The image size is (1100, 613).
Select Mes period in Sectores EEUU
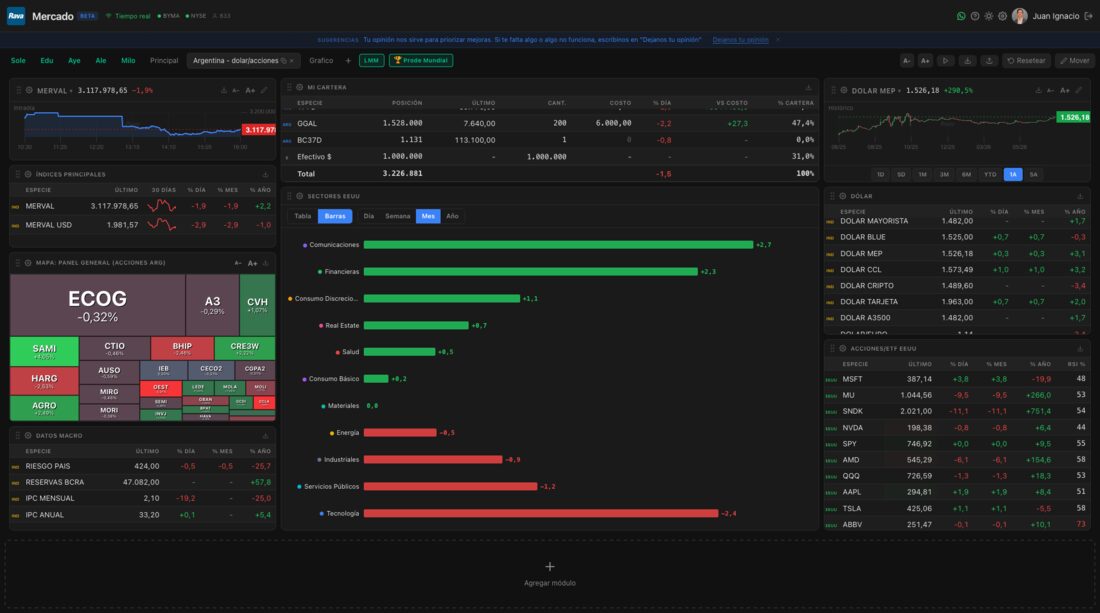point(428,216)
